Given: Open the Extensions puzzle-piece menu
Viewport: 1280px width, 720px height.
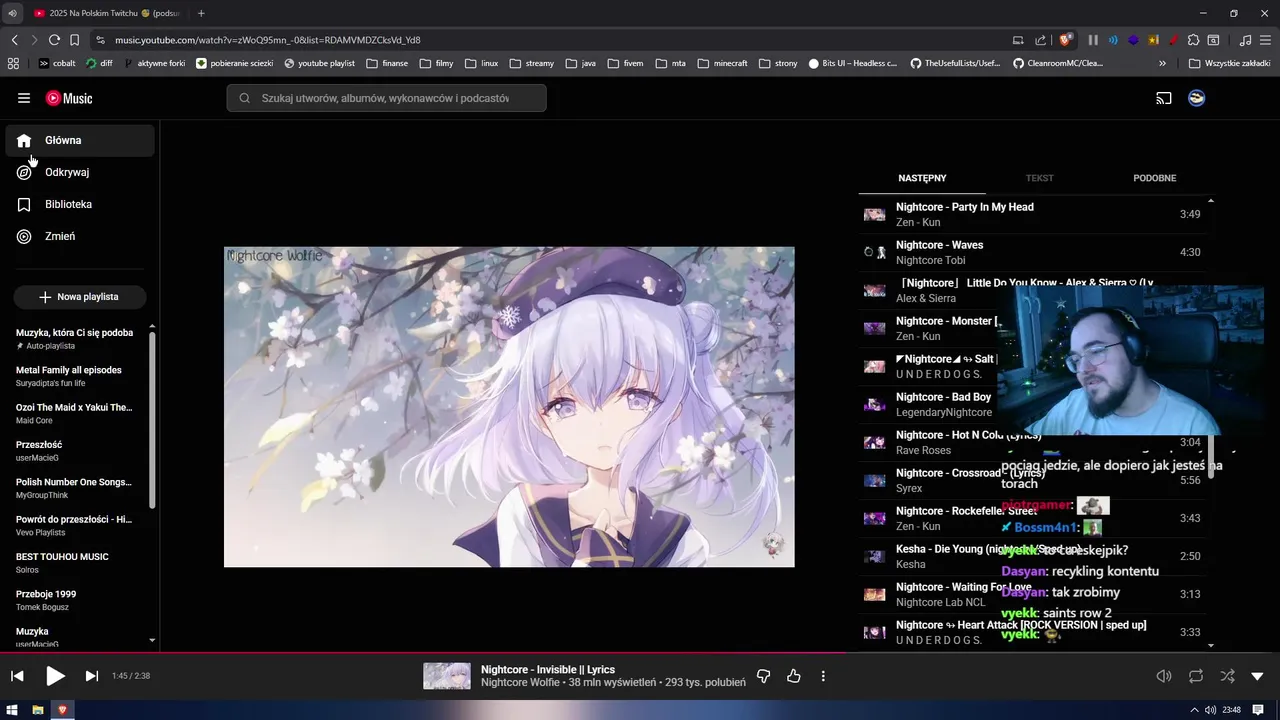Looking at the screenshot, I should click(x=1193, y=40).
